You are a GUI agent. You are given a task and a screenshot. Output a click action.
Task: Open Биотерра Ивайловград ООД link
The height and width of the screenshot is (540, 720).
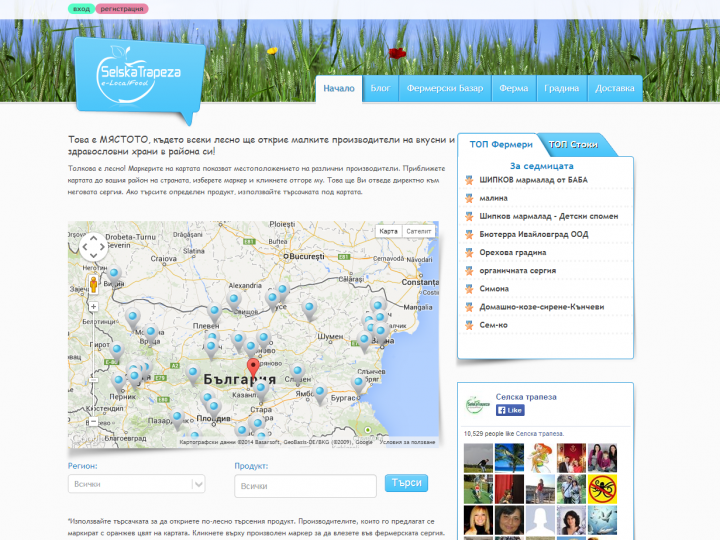pyautogui.click(x=534, y=235)
